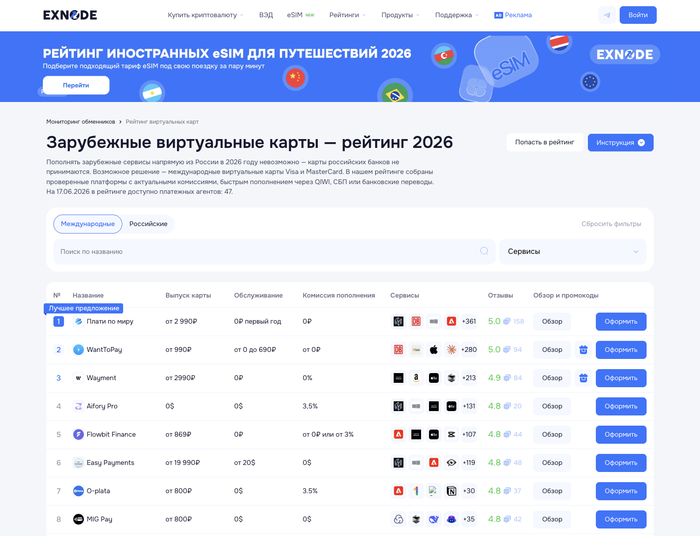Open the Telegram icon button in header
The height and width of the screenshot is (536, 700).
[607, 15]
